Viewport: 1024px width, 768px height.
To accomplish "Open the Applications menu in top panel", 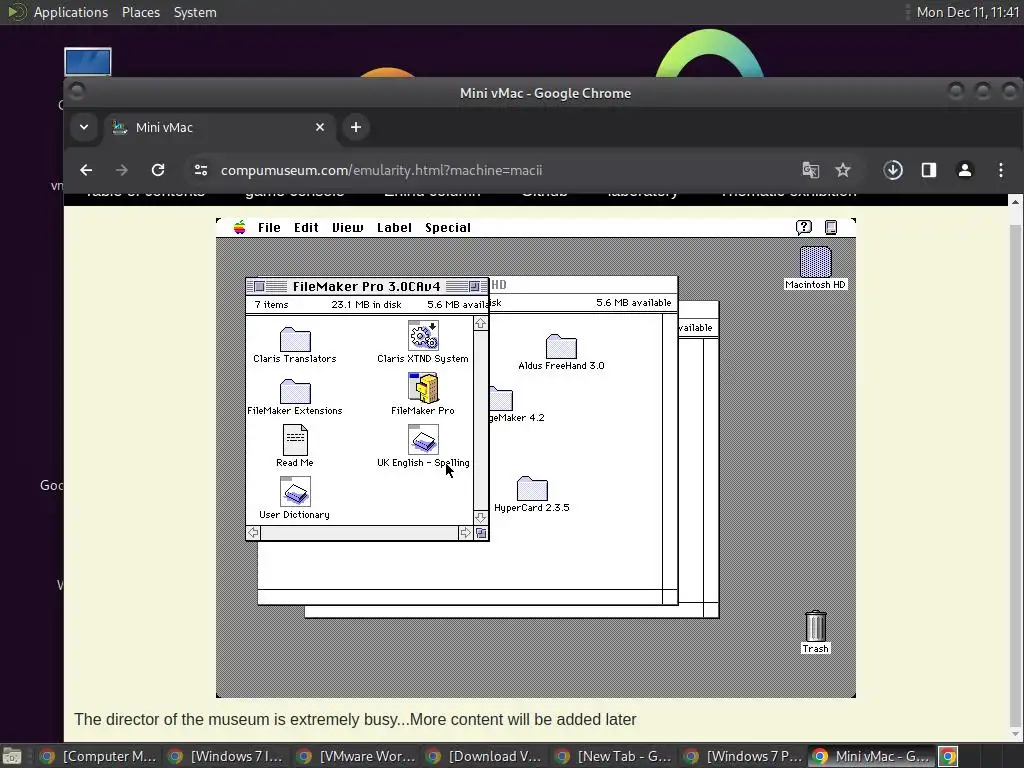I will point(71,12).
